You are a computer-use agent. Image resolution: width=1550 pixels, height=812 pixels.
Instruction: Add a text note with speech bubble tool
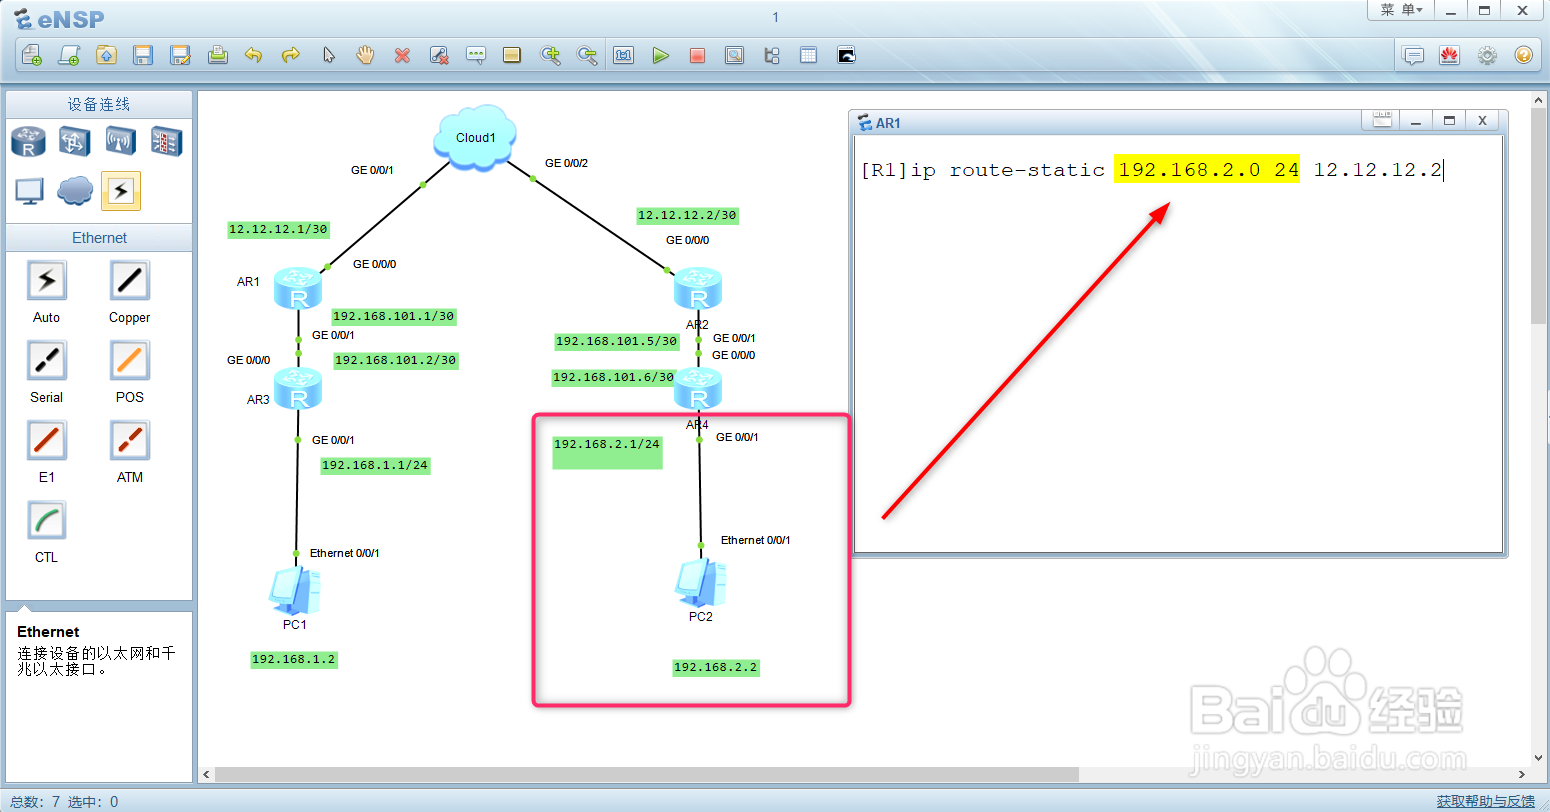476,55
